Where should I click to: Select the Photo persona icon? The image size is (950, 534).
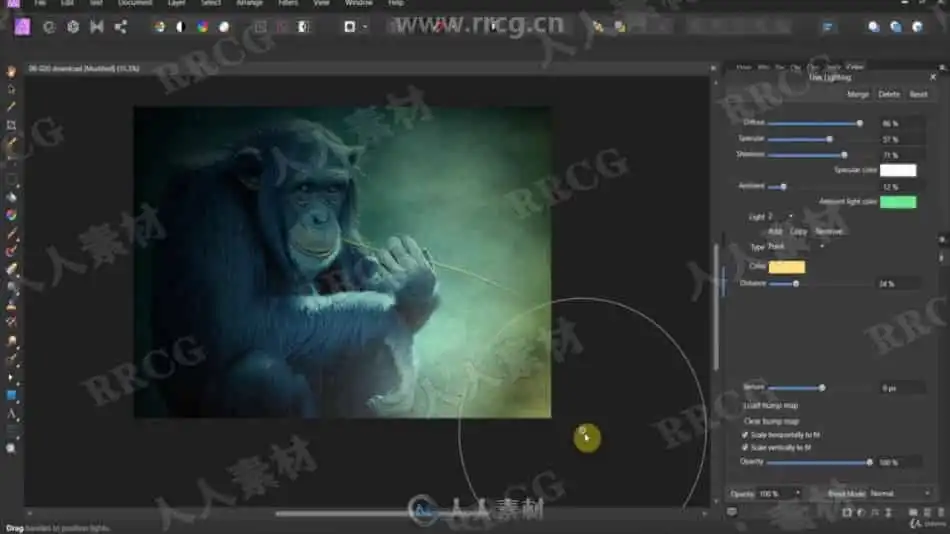(22, 27)
